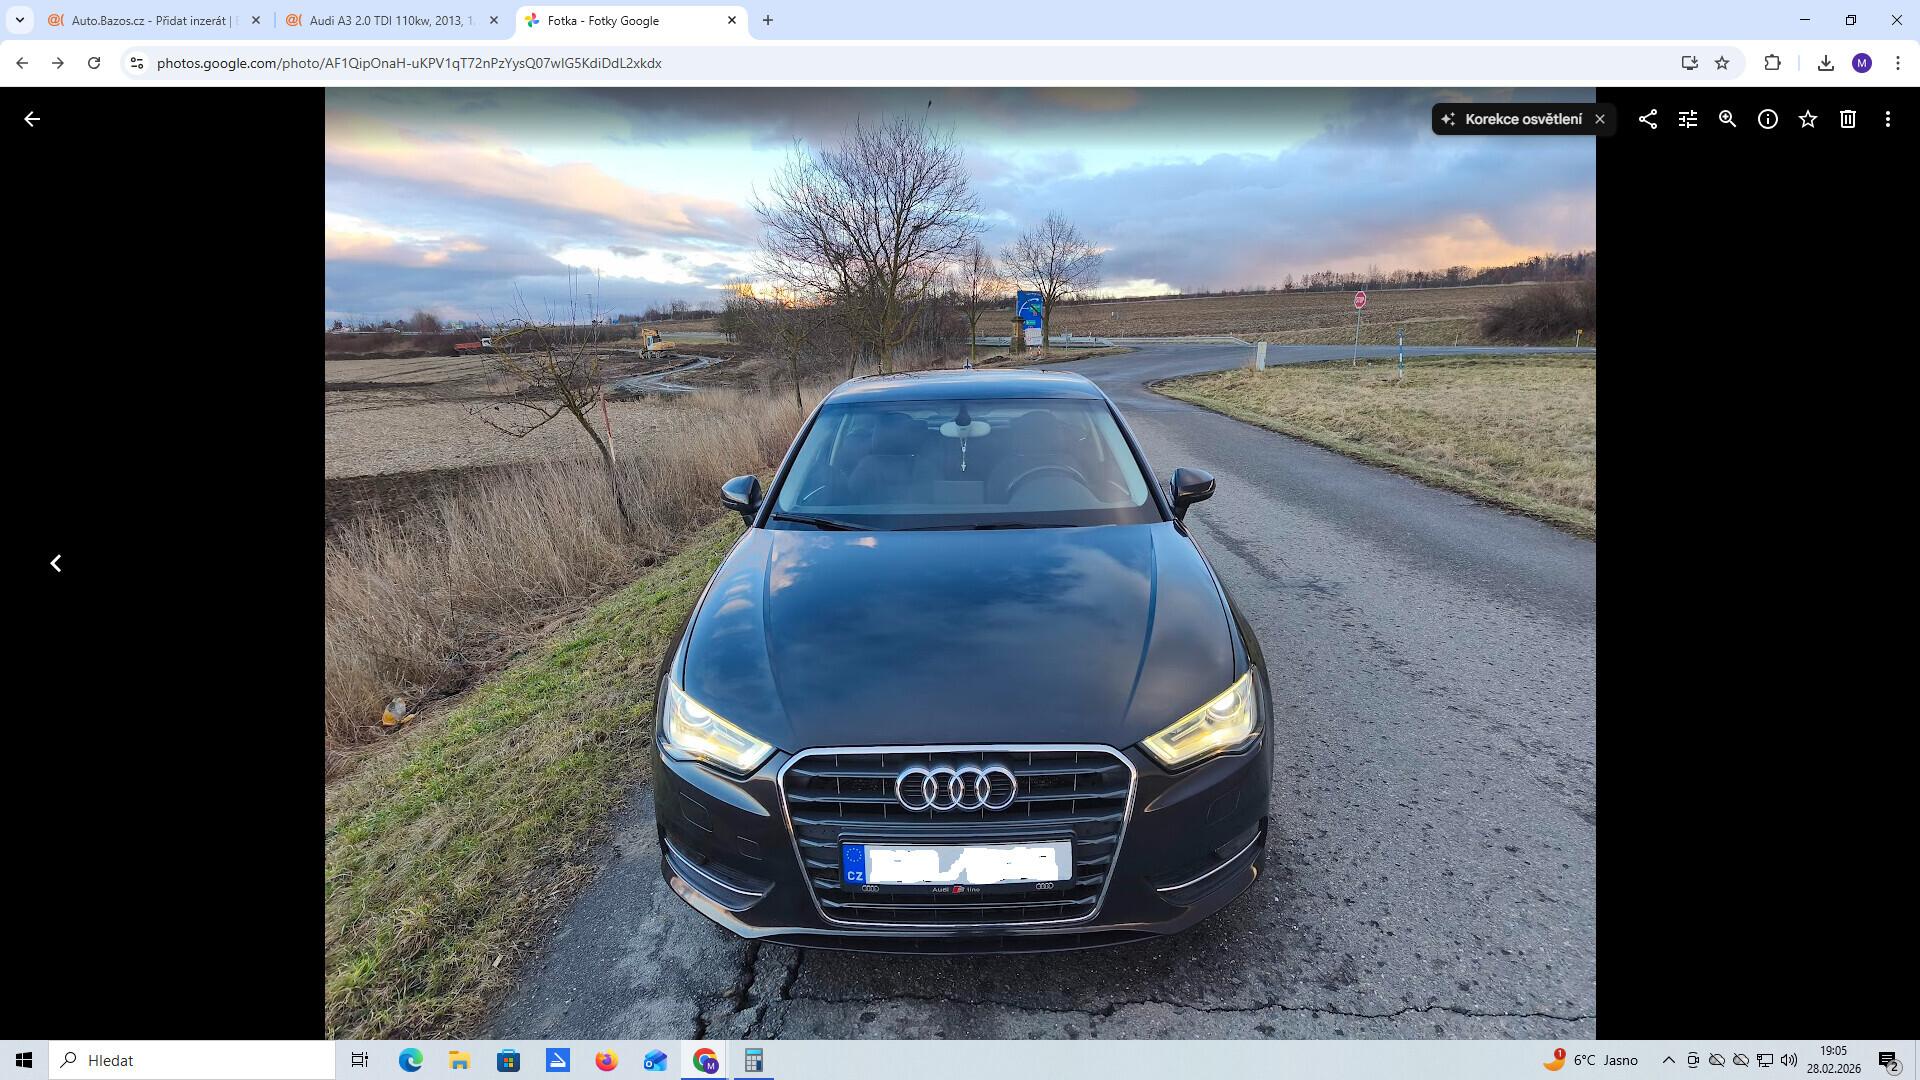
Task: Open the photo edit adjustments tool
Action: tap(1688, 119)
